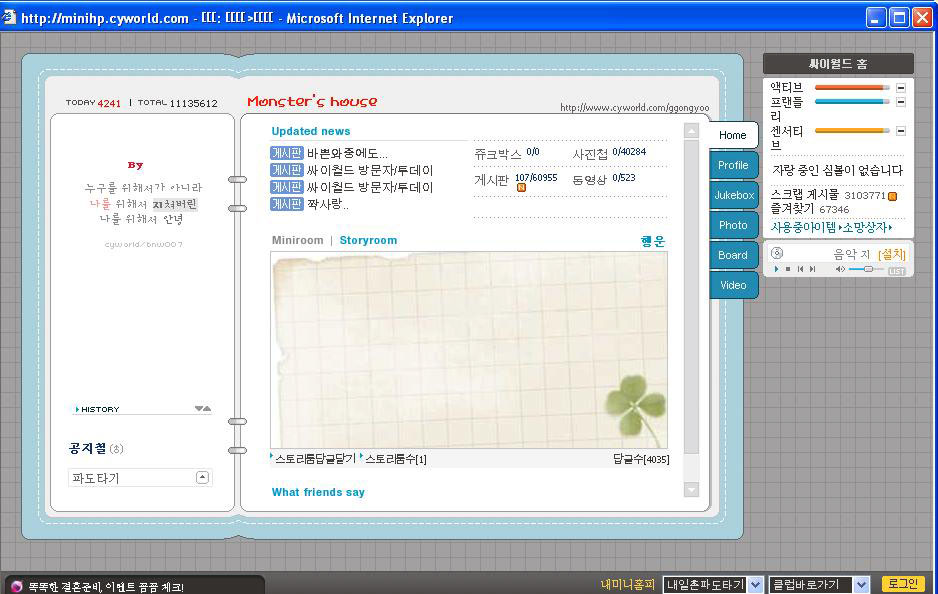Open the post '짝사랑..'
The width and height of the screenshot is (938, 594).
(327, 204)
